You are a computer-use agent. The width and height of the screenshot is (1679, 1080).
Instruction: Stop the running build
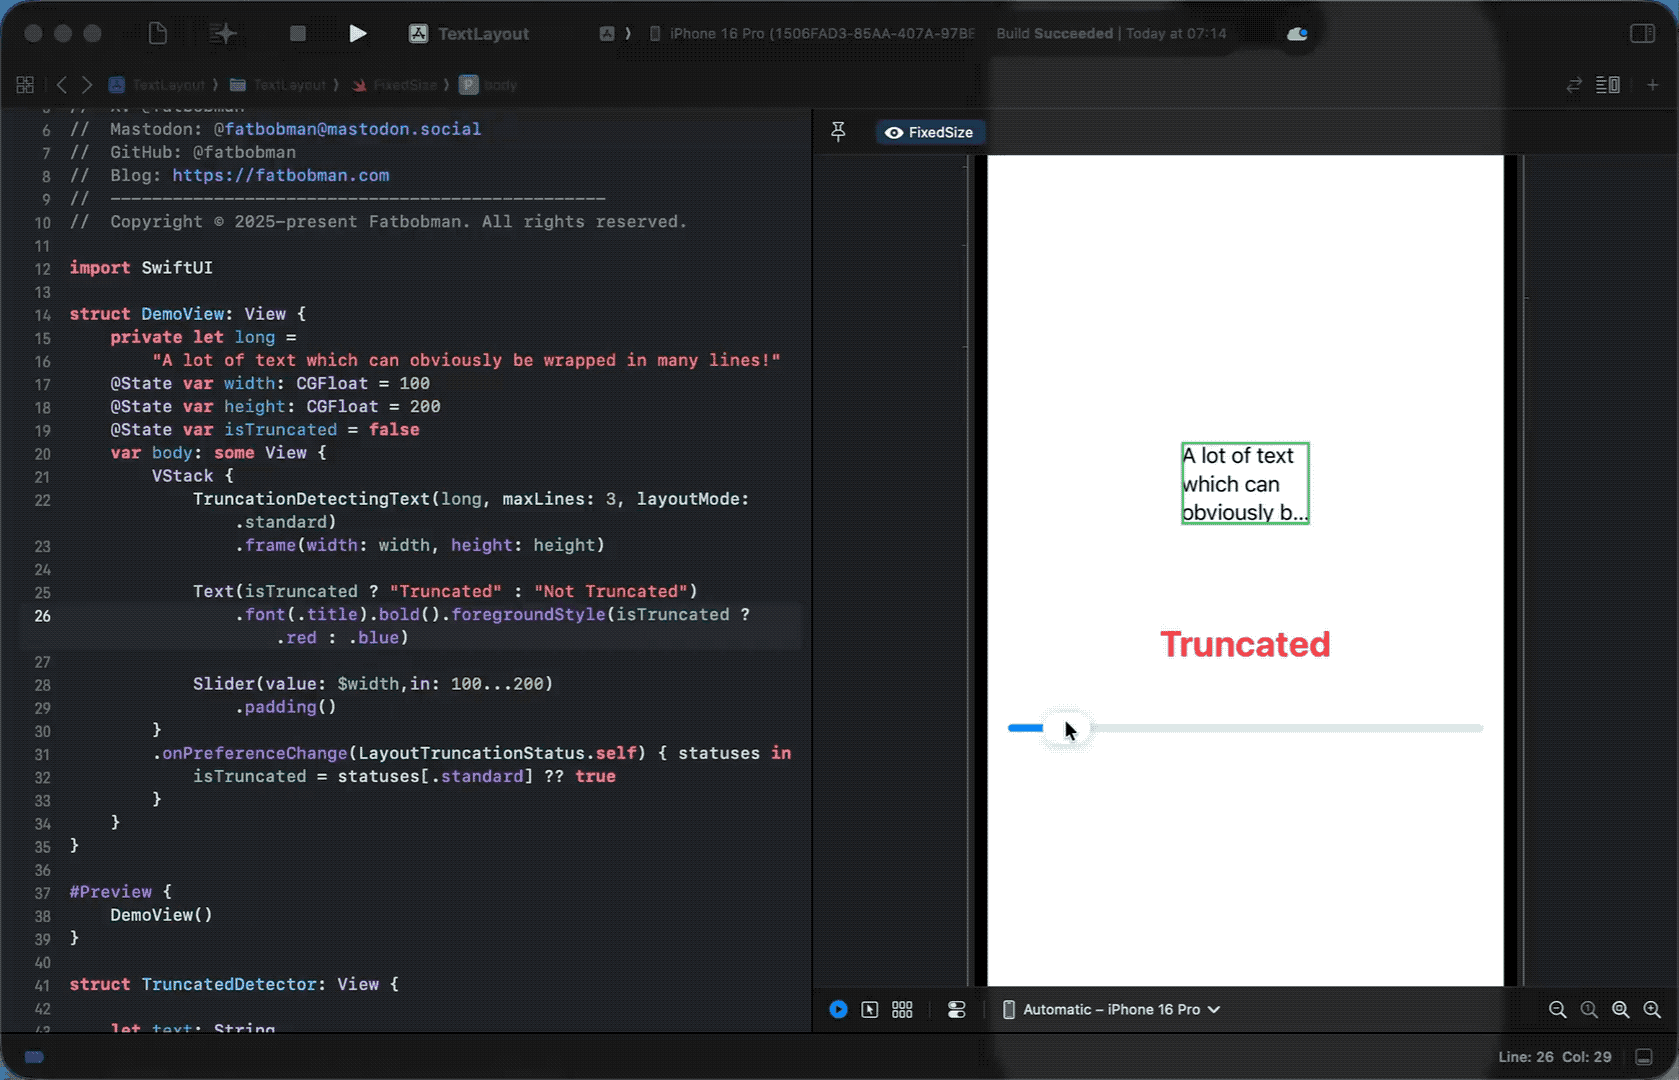click(x=297, y=34)
